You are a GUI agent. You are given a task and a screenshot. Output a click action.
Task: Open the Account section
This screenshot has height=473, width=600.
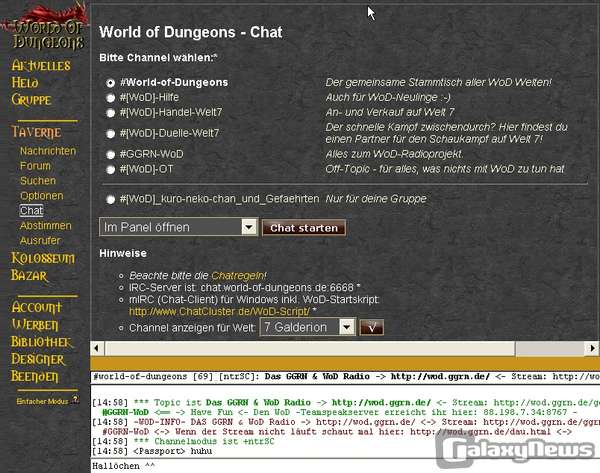click(36, 307)
